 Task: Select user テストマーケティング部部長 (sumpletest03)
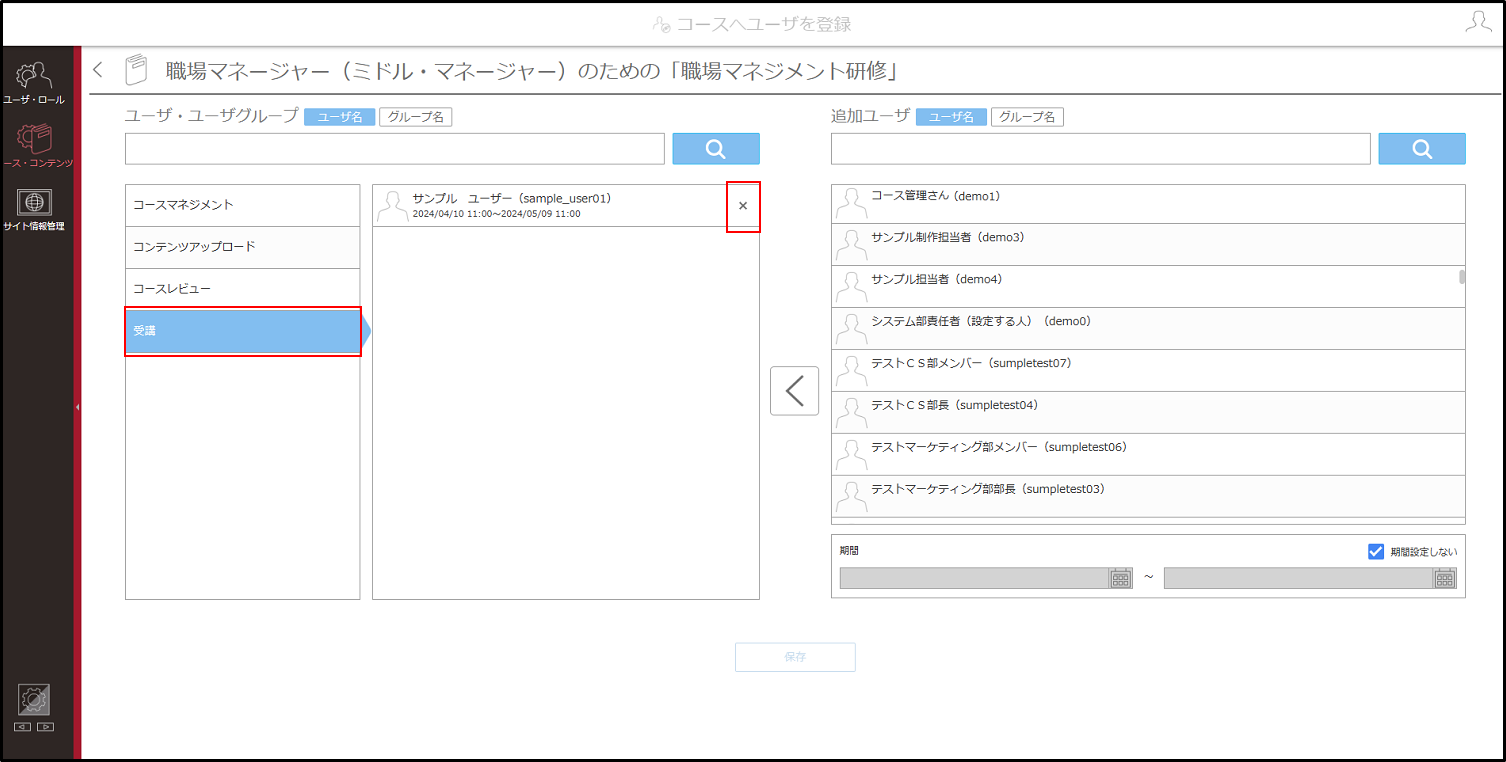[1148, 496]
